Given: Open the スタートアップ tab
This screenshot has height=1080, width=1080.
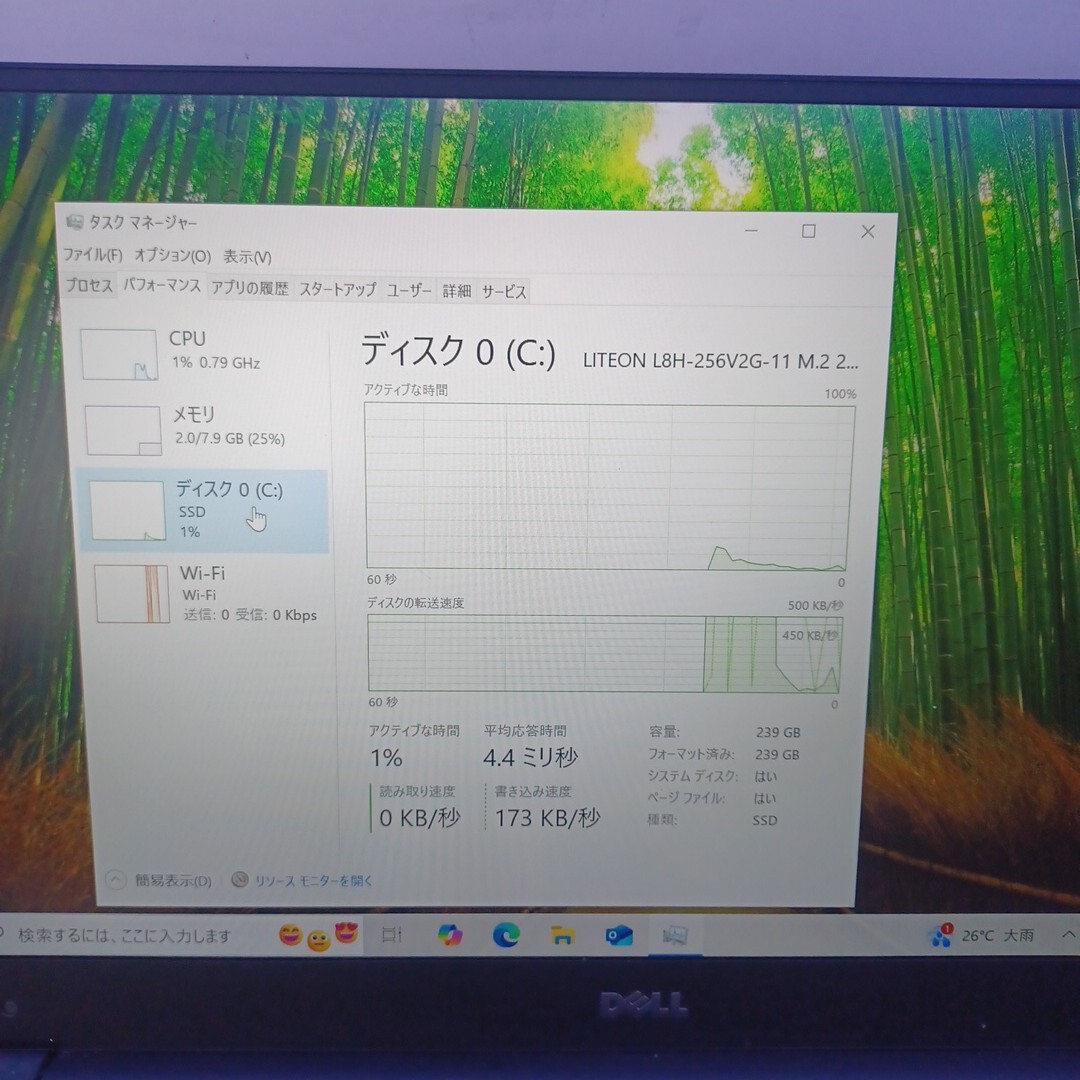Looking at the screenshot, I should (338, 289).
